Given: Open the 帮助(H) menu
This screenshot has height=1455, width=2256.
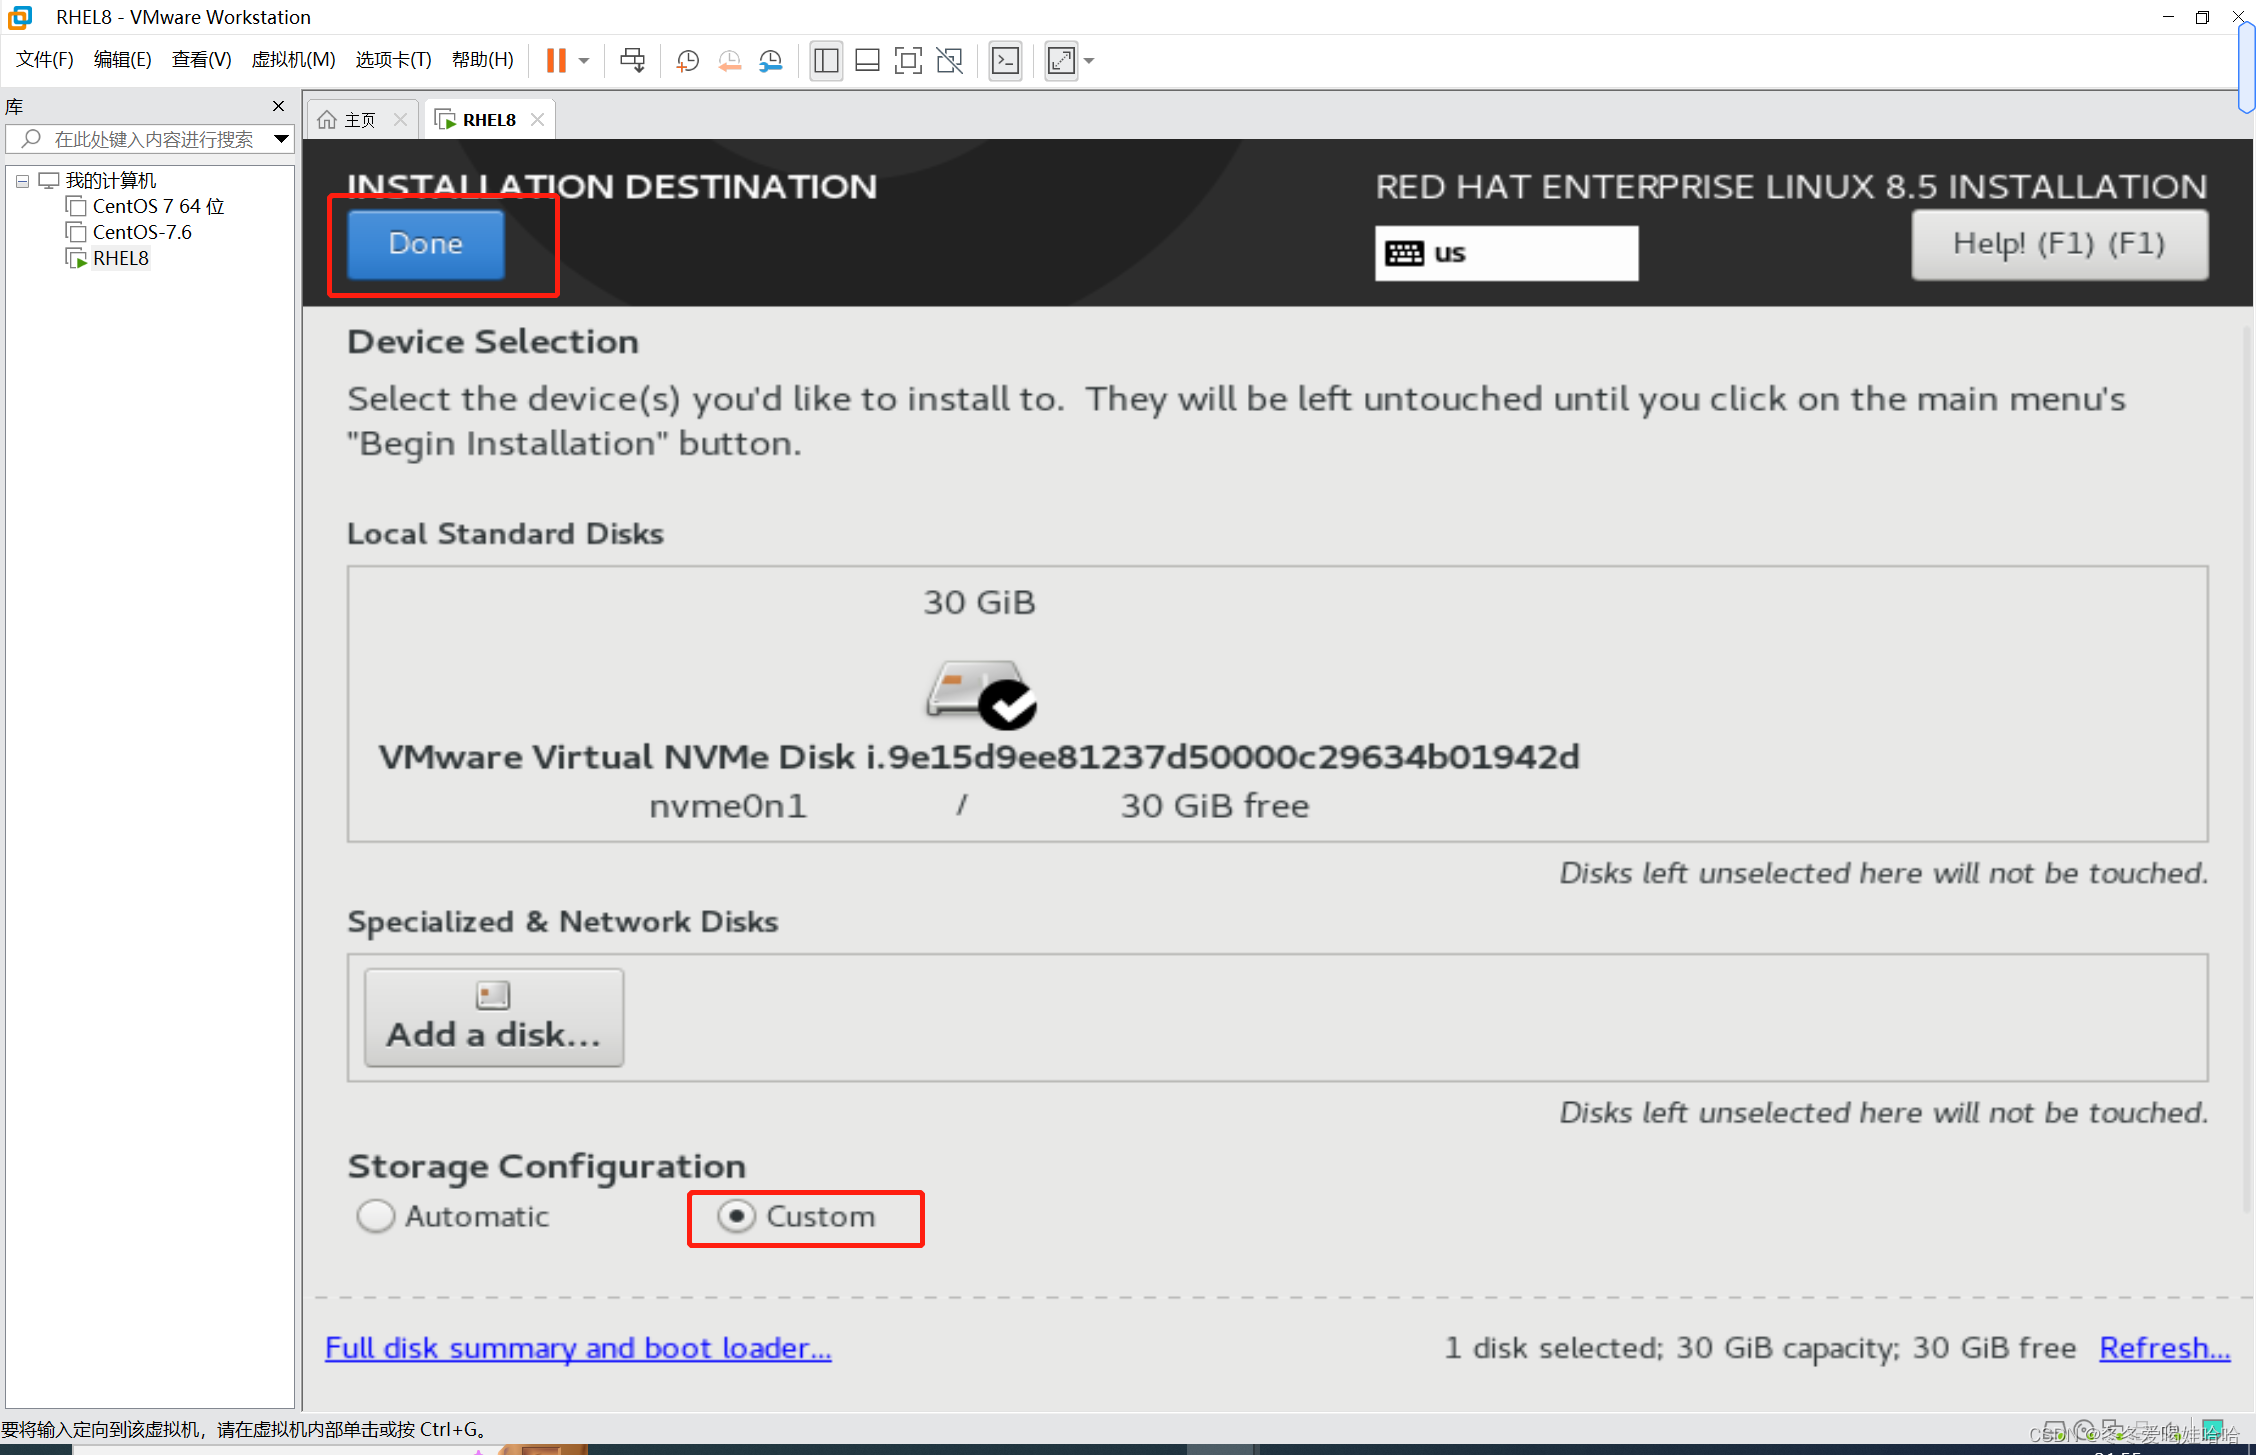Looking at the screenshot, I should click(482, 60).
